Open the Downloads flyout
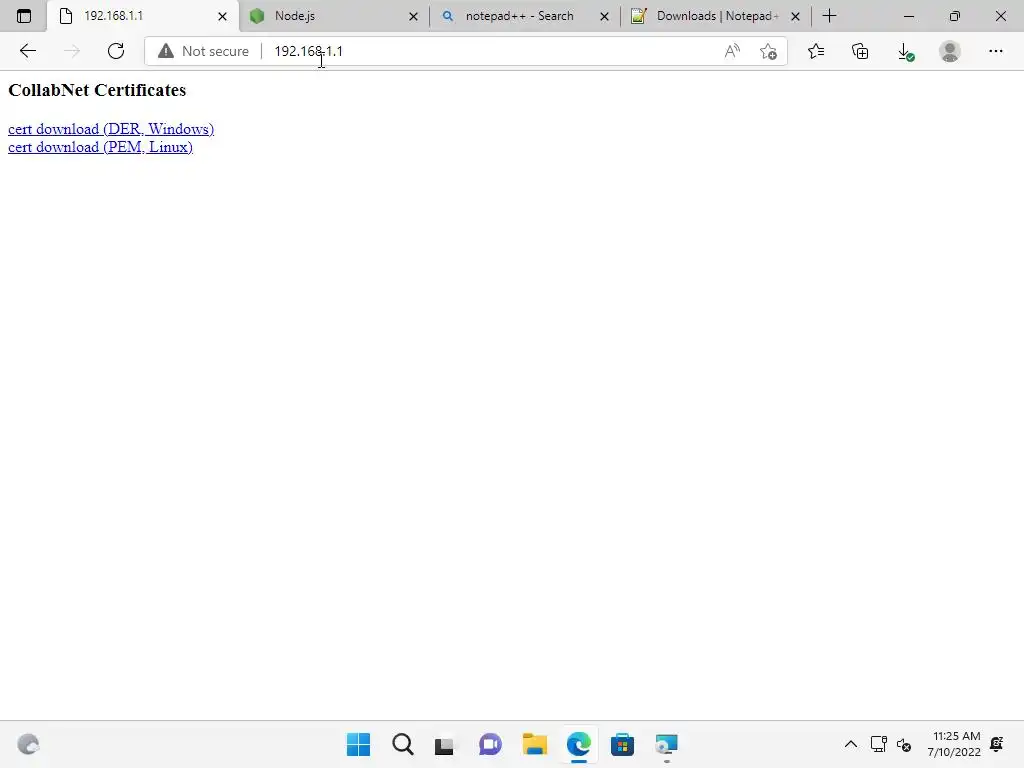 point(905,52)
